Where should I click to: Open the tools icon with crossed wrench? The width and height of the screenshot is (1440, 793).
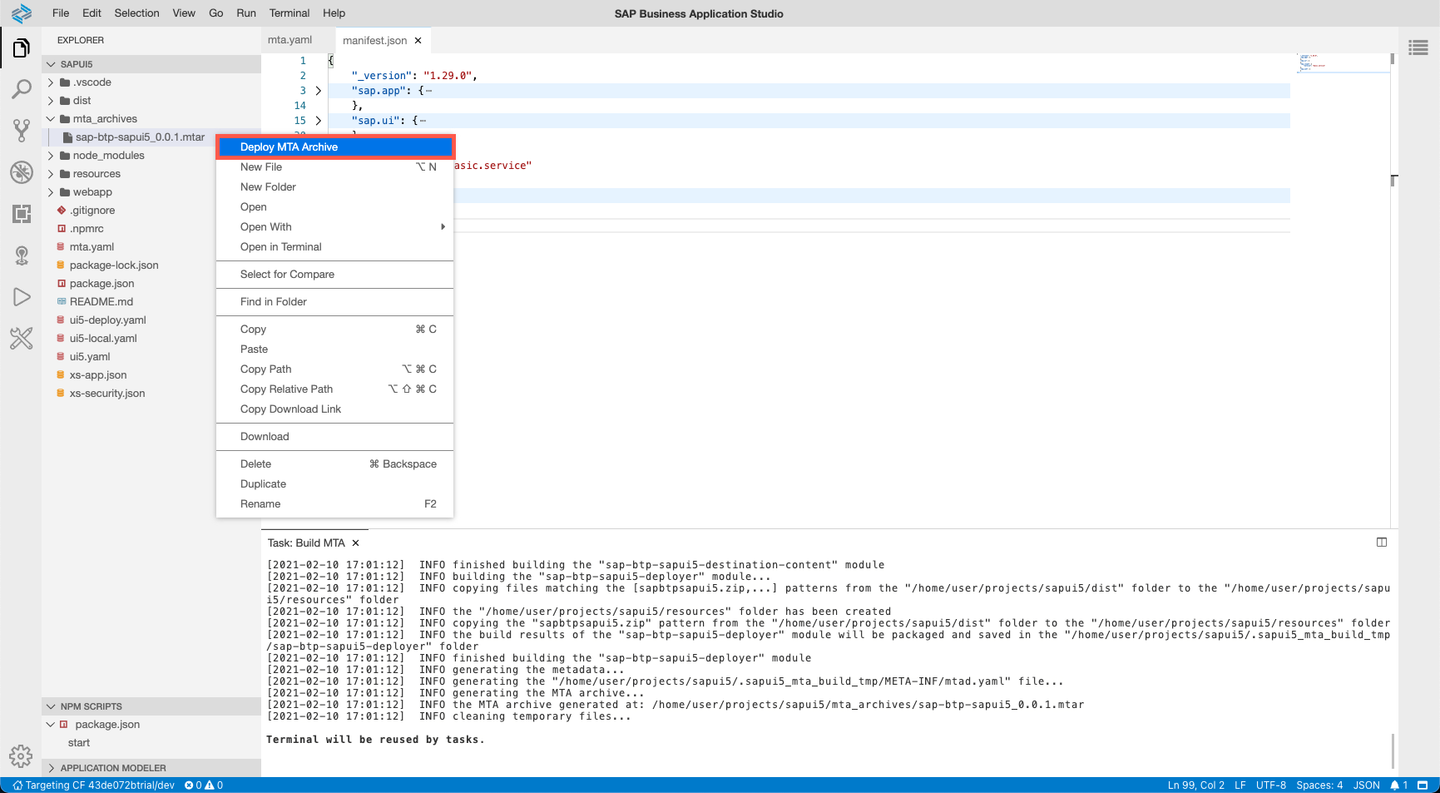(x=21, y=339)
